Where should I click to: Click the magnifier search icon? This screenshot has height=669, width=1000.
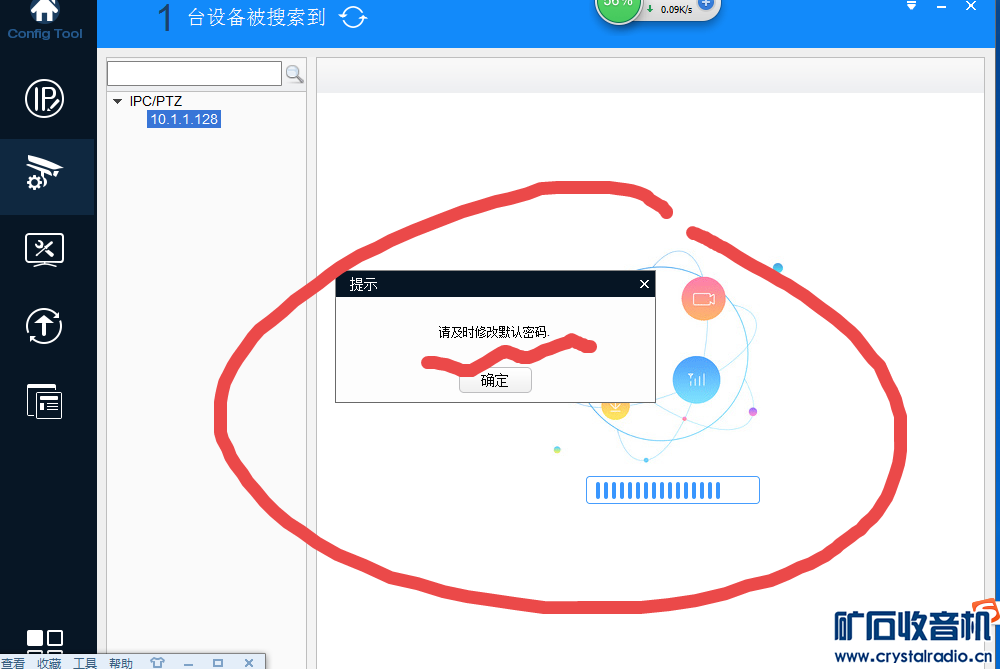[295, 74]
